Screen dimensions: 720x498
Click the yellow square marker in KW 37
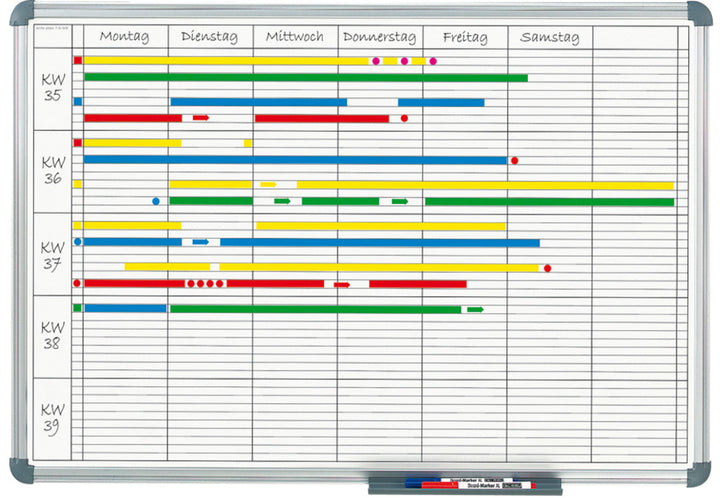tap(77, 225)
